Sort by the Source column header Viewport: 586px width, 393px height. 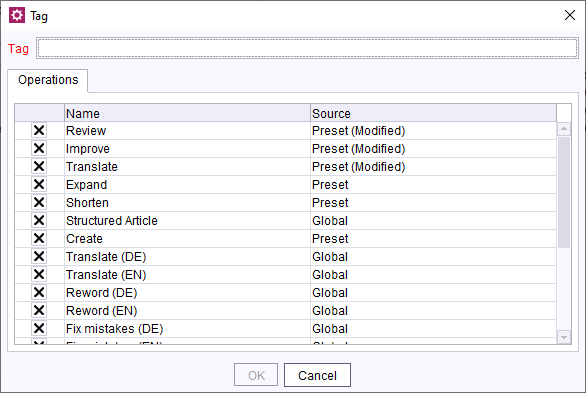point(433,113)
